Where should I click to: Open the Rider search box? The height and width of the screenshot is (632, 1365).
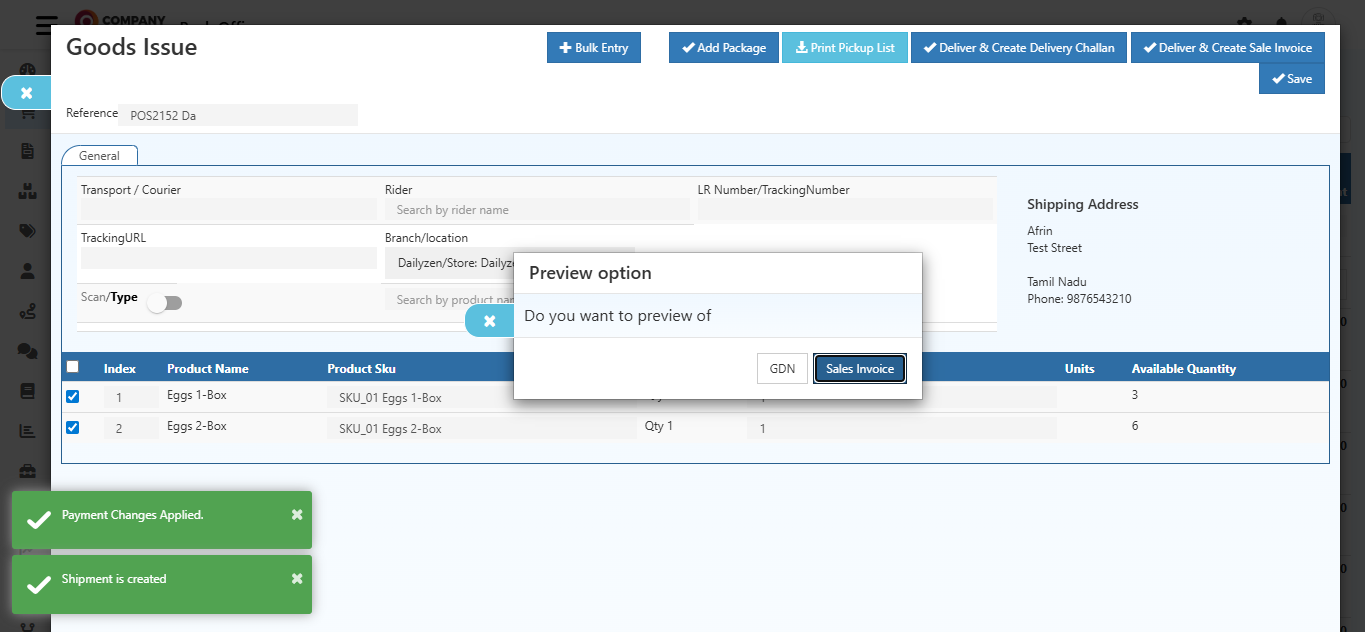[x=536, y=210]
